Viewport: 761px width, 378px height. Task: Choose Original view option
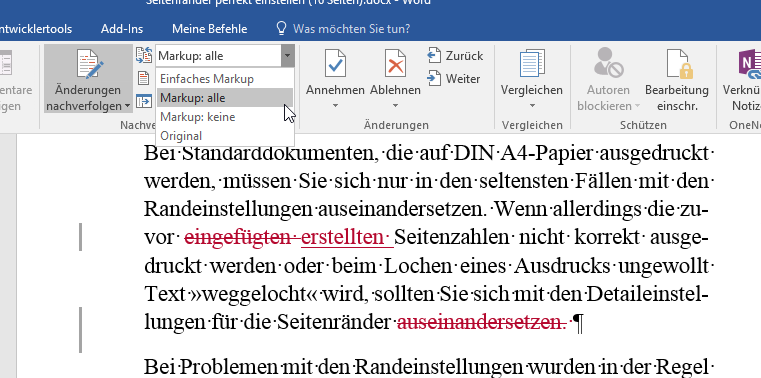(x=225, y=136)
